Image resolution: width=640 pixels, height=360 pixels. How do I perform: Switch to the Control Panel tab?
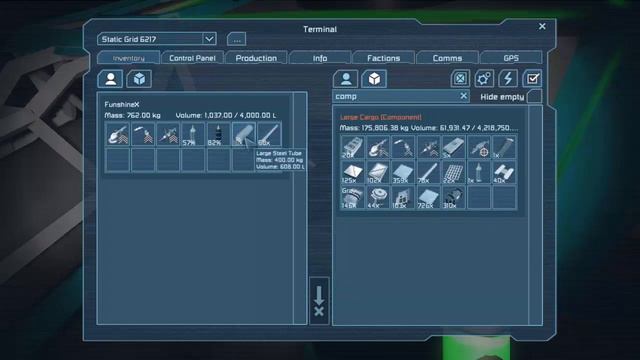pyautogui.click(x=192, y=58)
